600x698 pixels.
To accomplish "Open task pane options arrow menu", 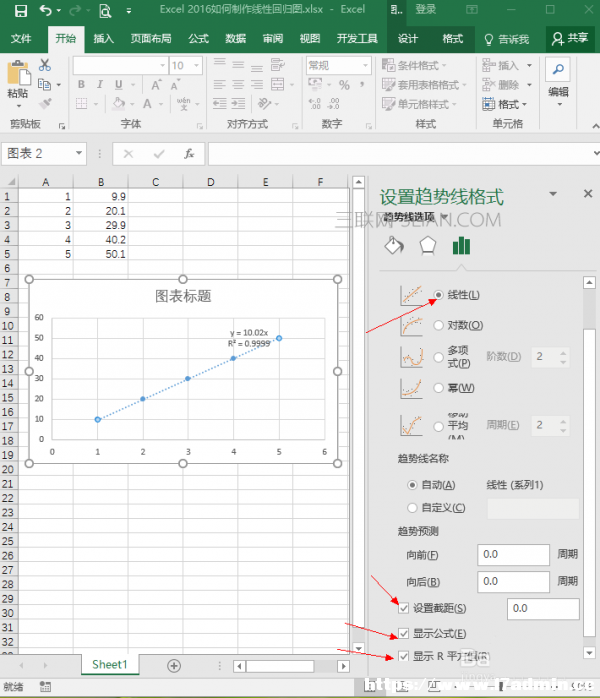I will [553, 194].
